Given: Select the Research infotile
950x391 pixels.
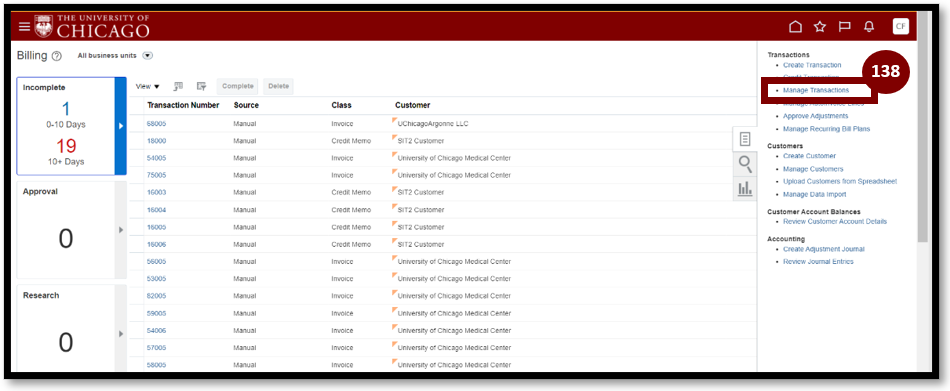Looking at the screenshot, I should pyautogui.click(x=65, y=327).
